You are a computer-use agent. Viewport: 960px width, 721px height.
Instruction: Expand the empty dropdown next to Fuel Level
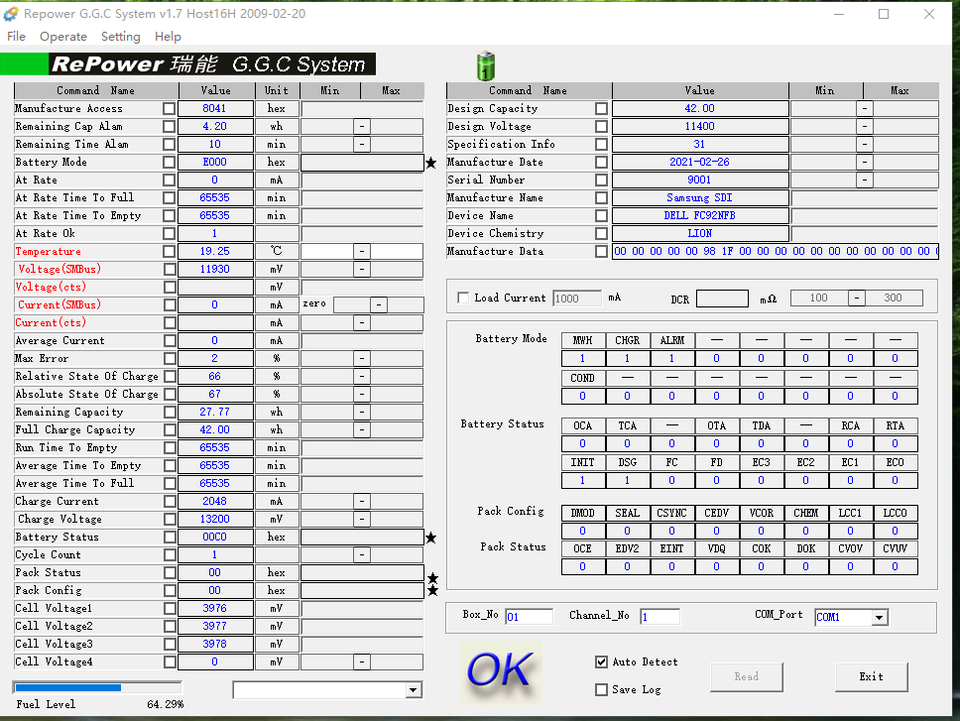click(x=414, y=690)
